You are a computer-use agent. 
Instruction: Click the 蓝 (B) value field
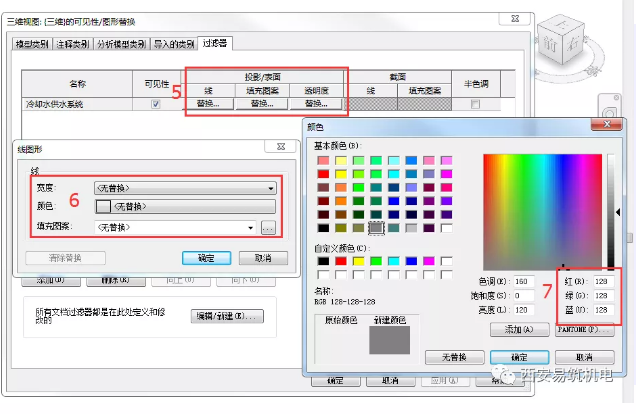[604, 310]
